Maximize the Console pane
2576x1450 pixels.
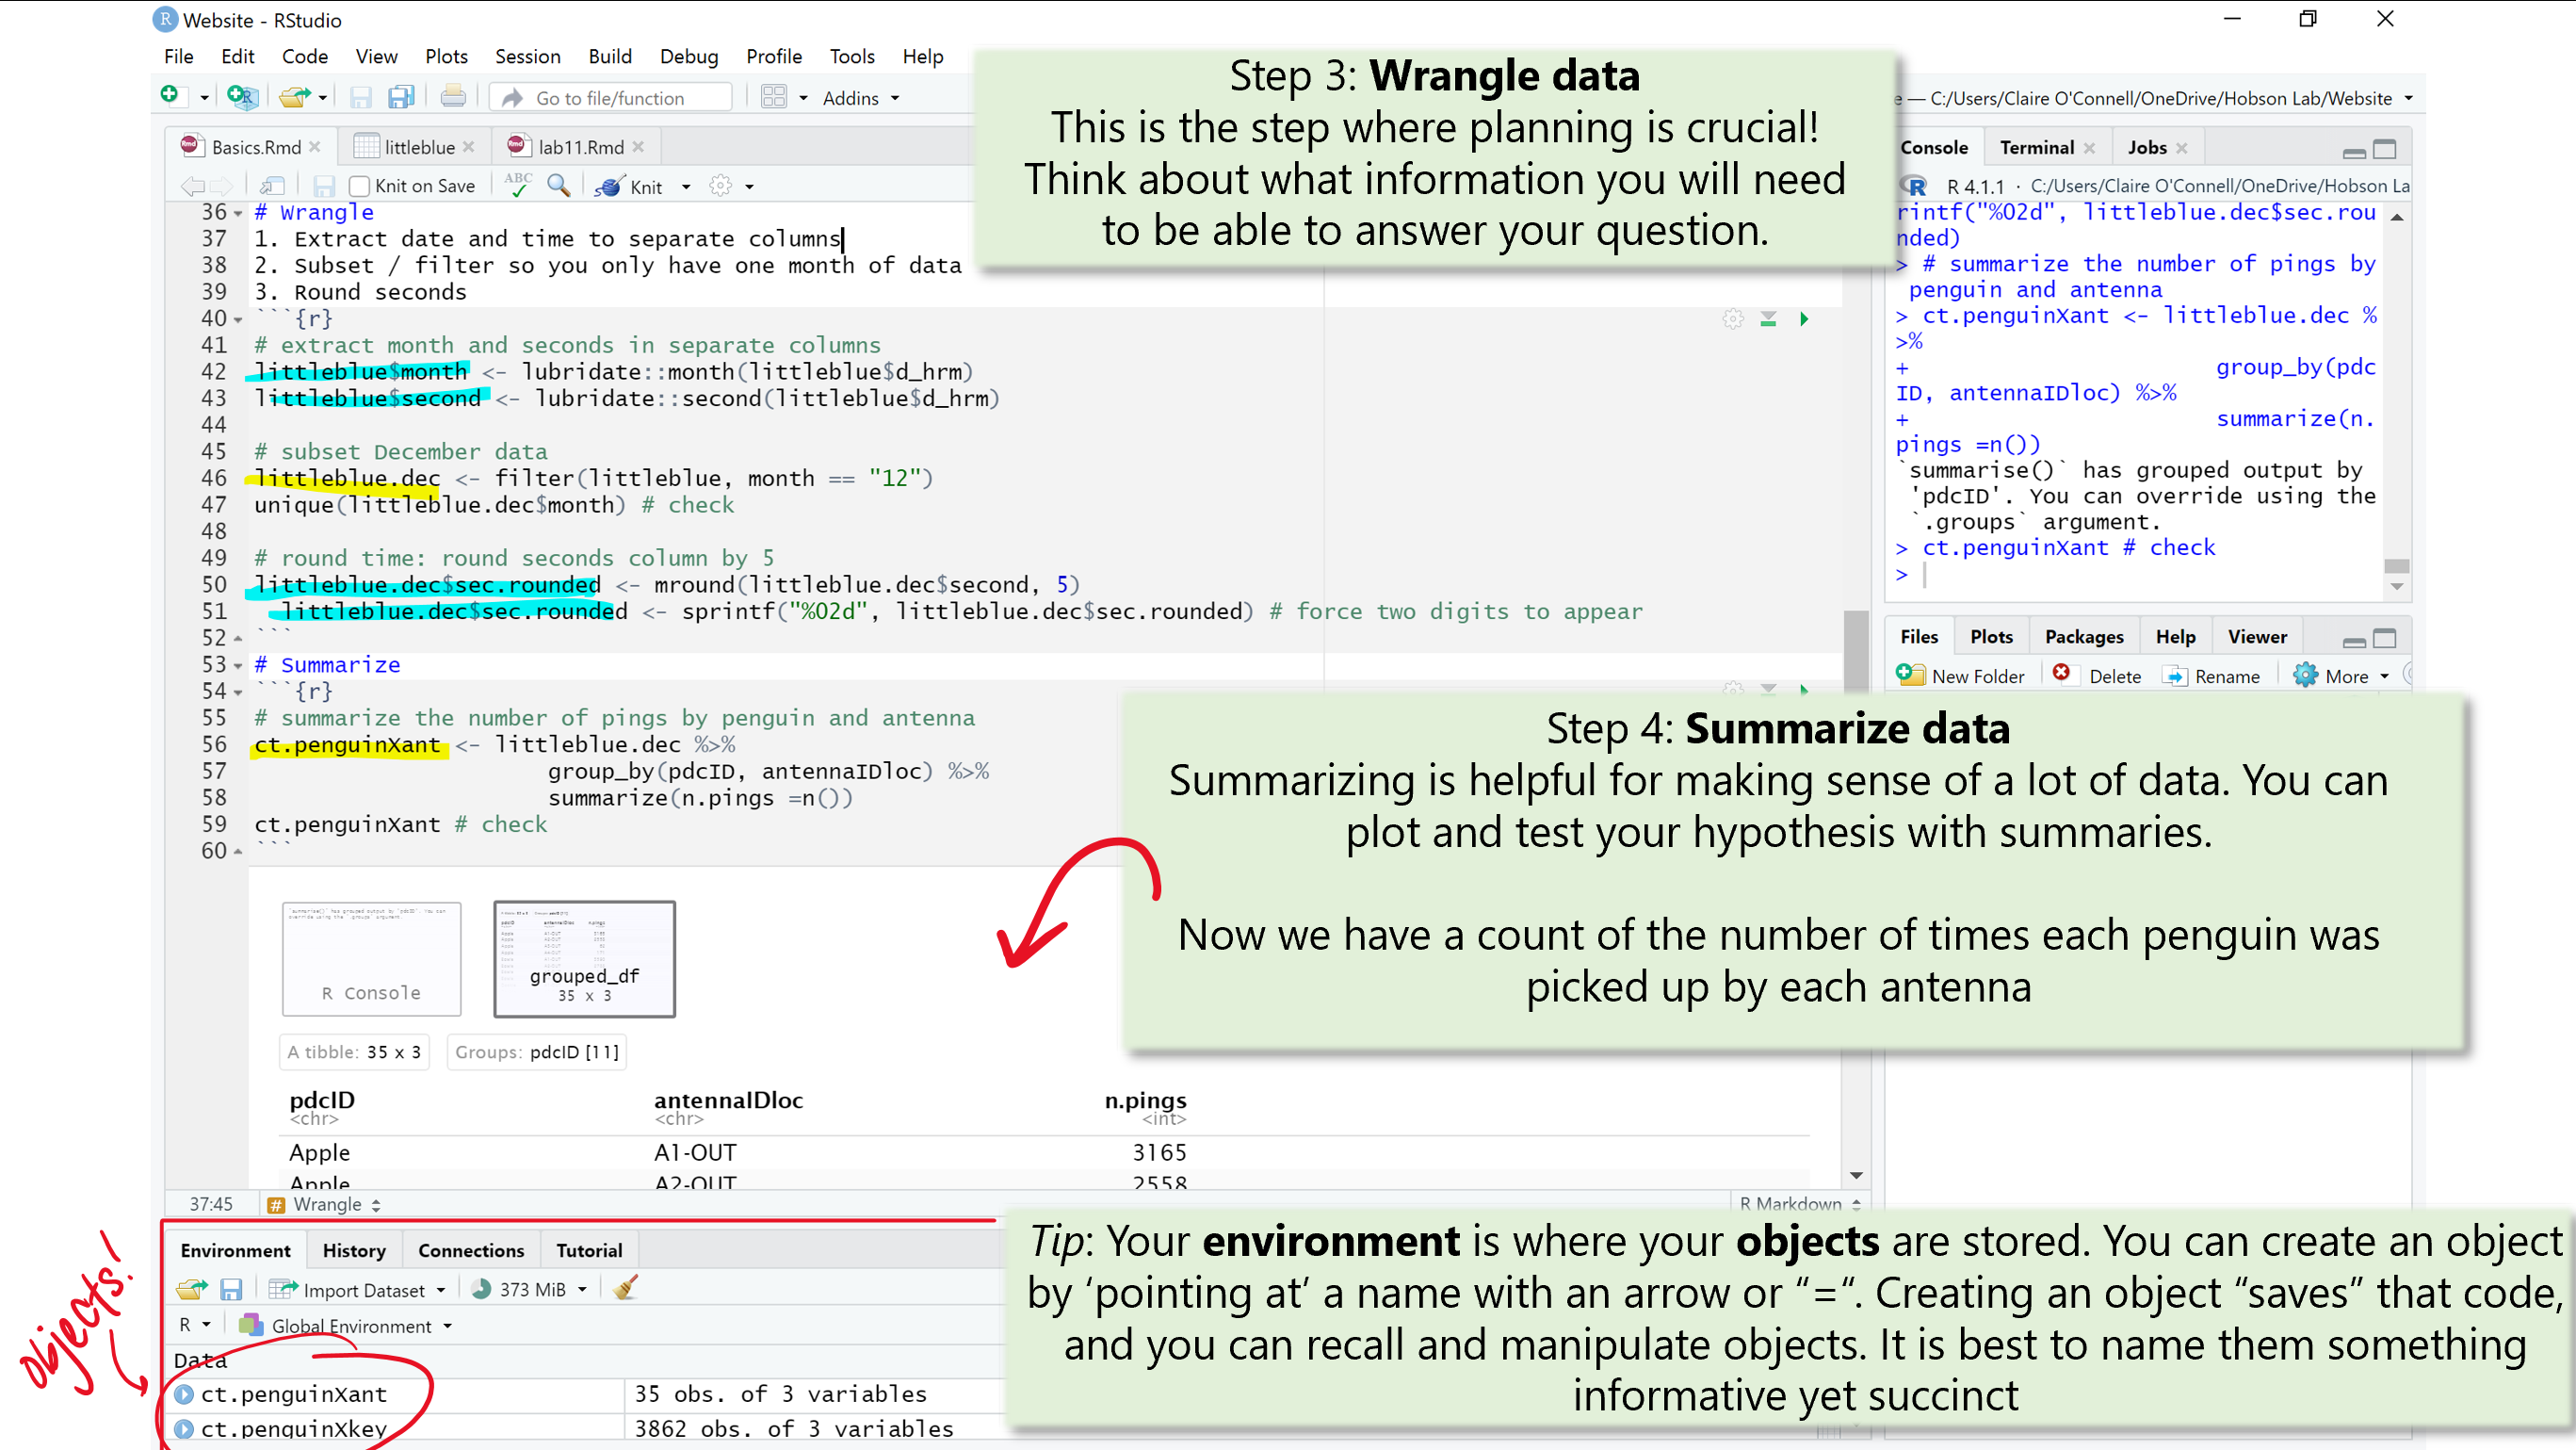point(2385,149)
